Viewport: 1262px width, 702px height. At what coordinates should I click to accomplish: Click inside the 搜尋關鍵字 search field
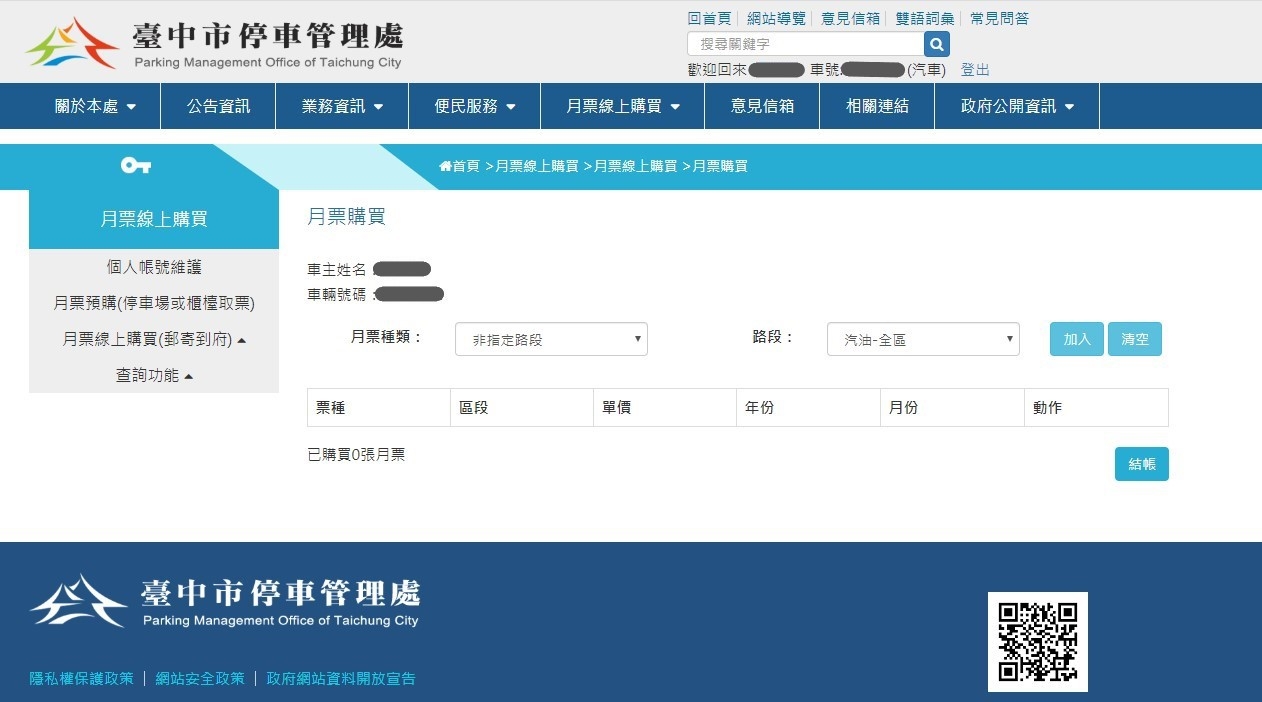click(800, 43)
